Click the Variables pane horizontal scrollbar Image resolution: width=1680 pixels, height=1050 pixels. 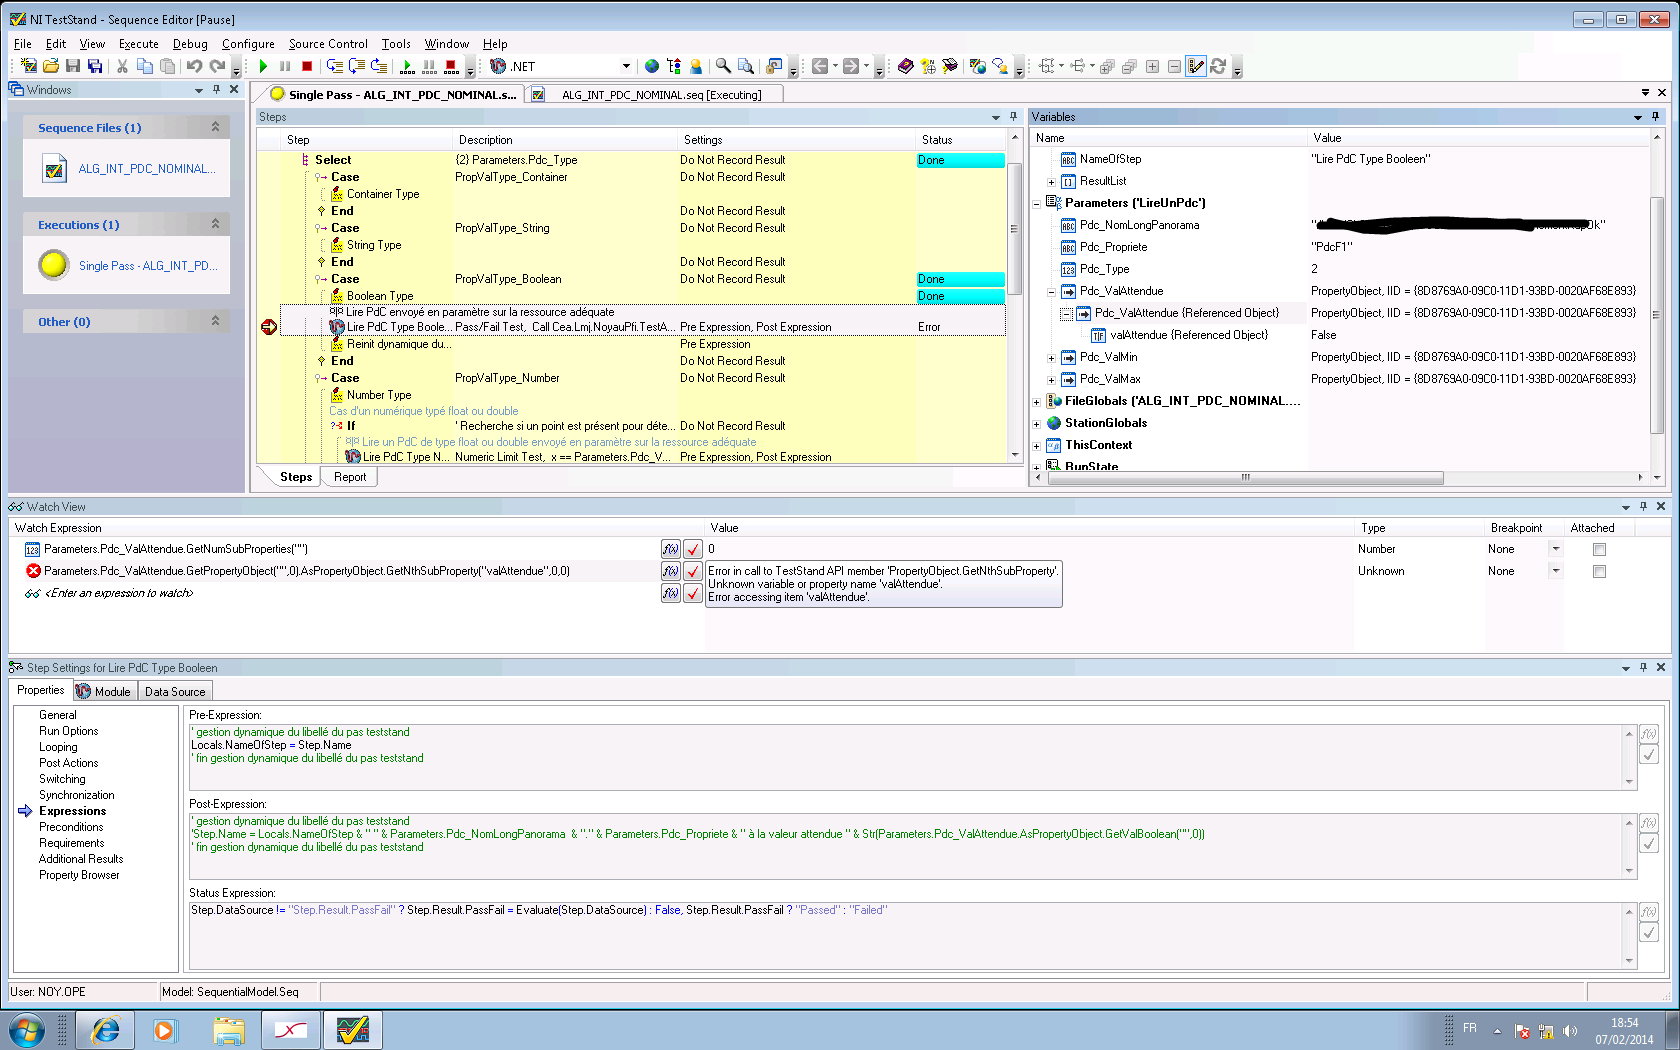[1245, 477]
